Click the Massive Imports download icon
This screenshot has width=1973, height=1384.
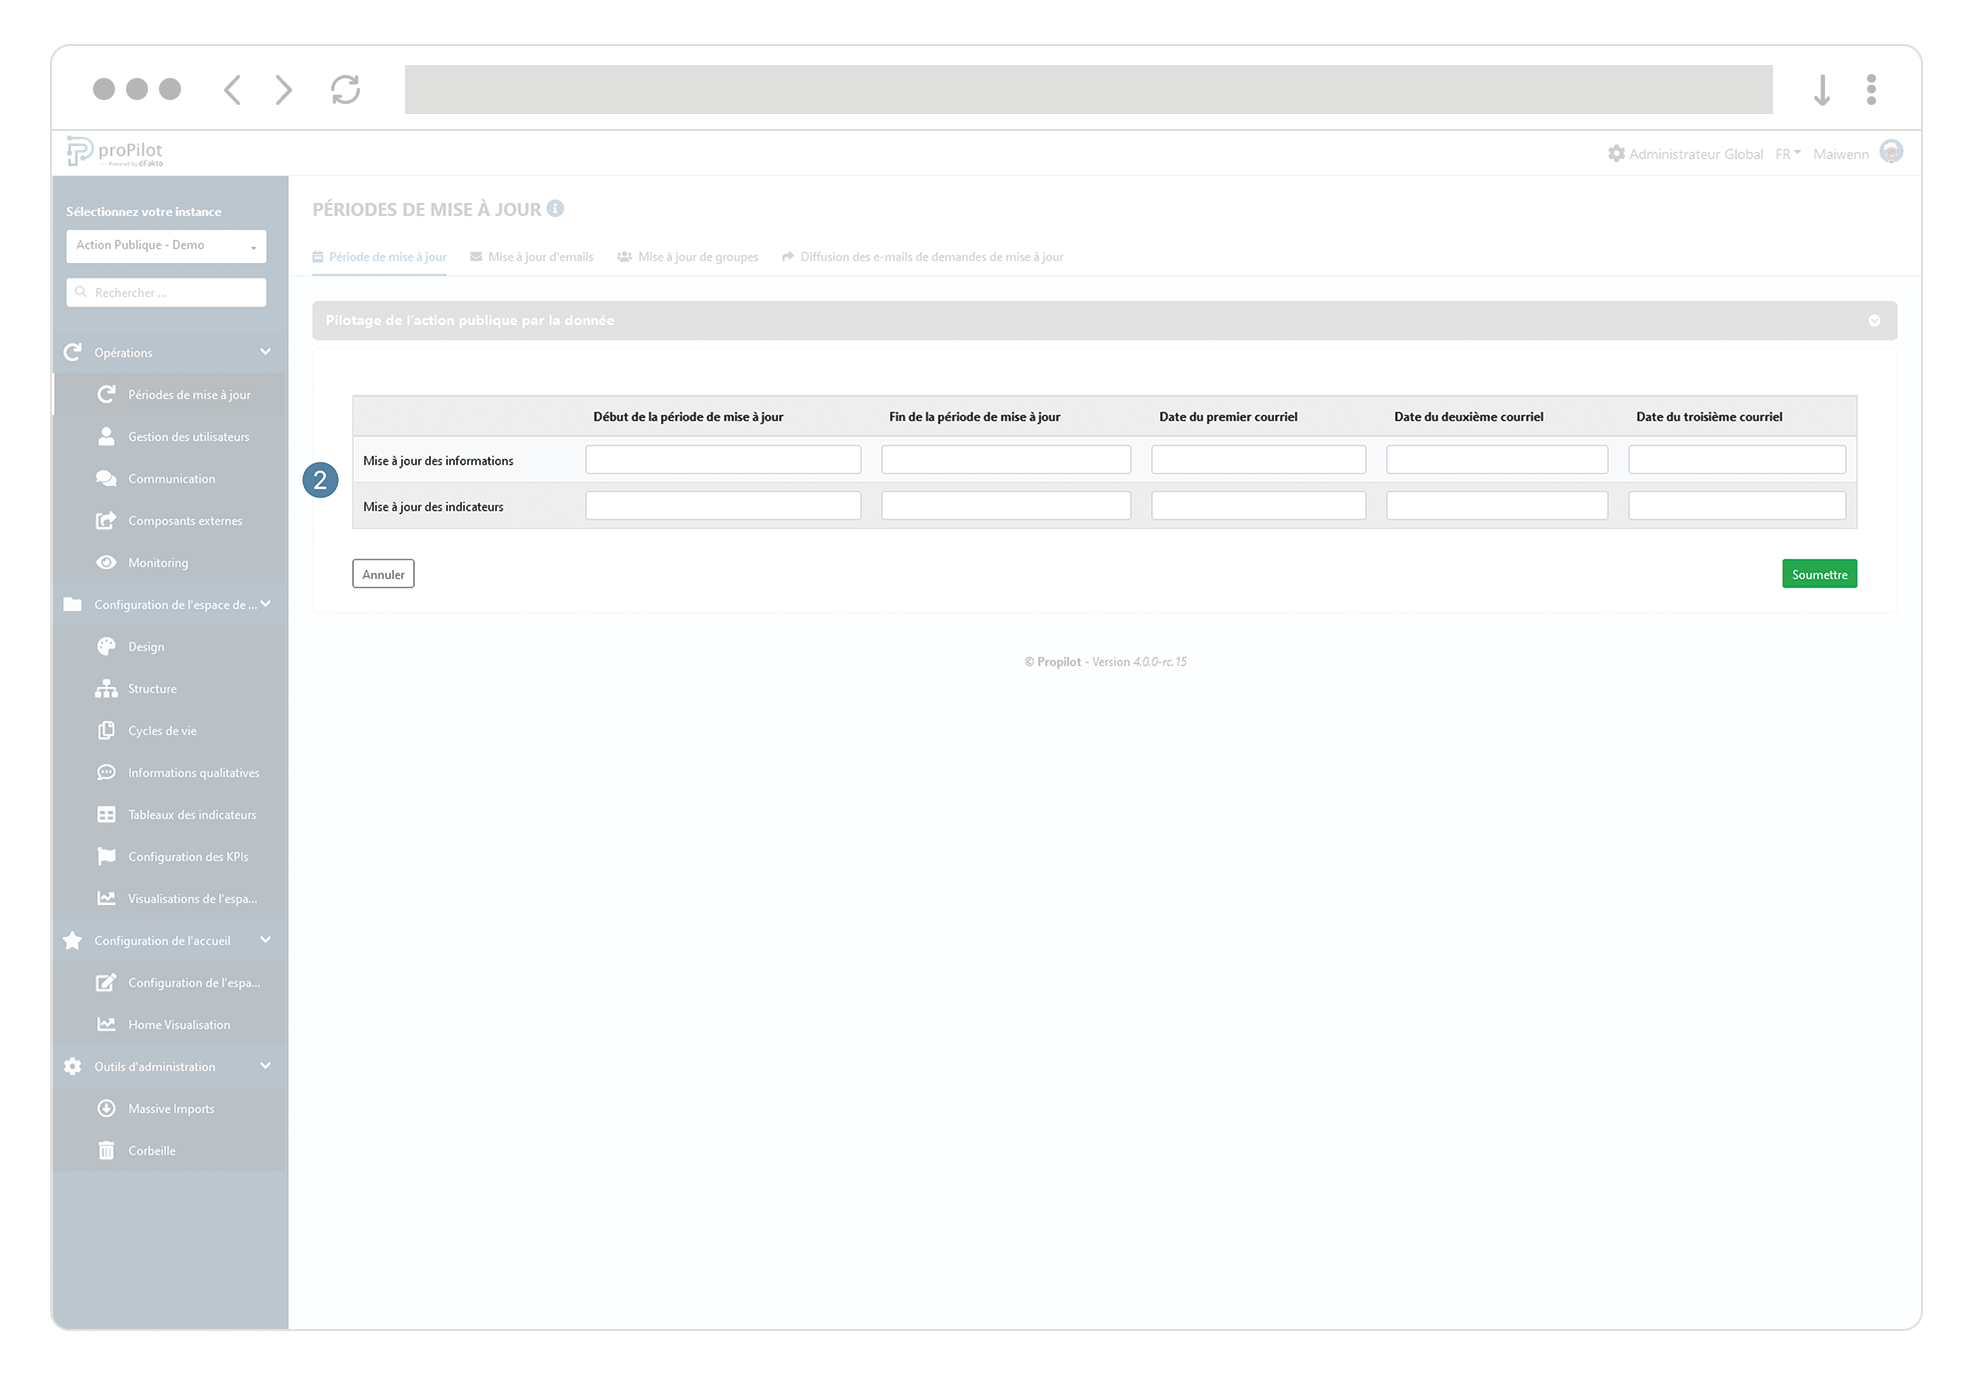coord(106,1109)
